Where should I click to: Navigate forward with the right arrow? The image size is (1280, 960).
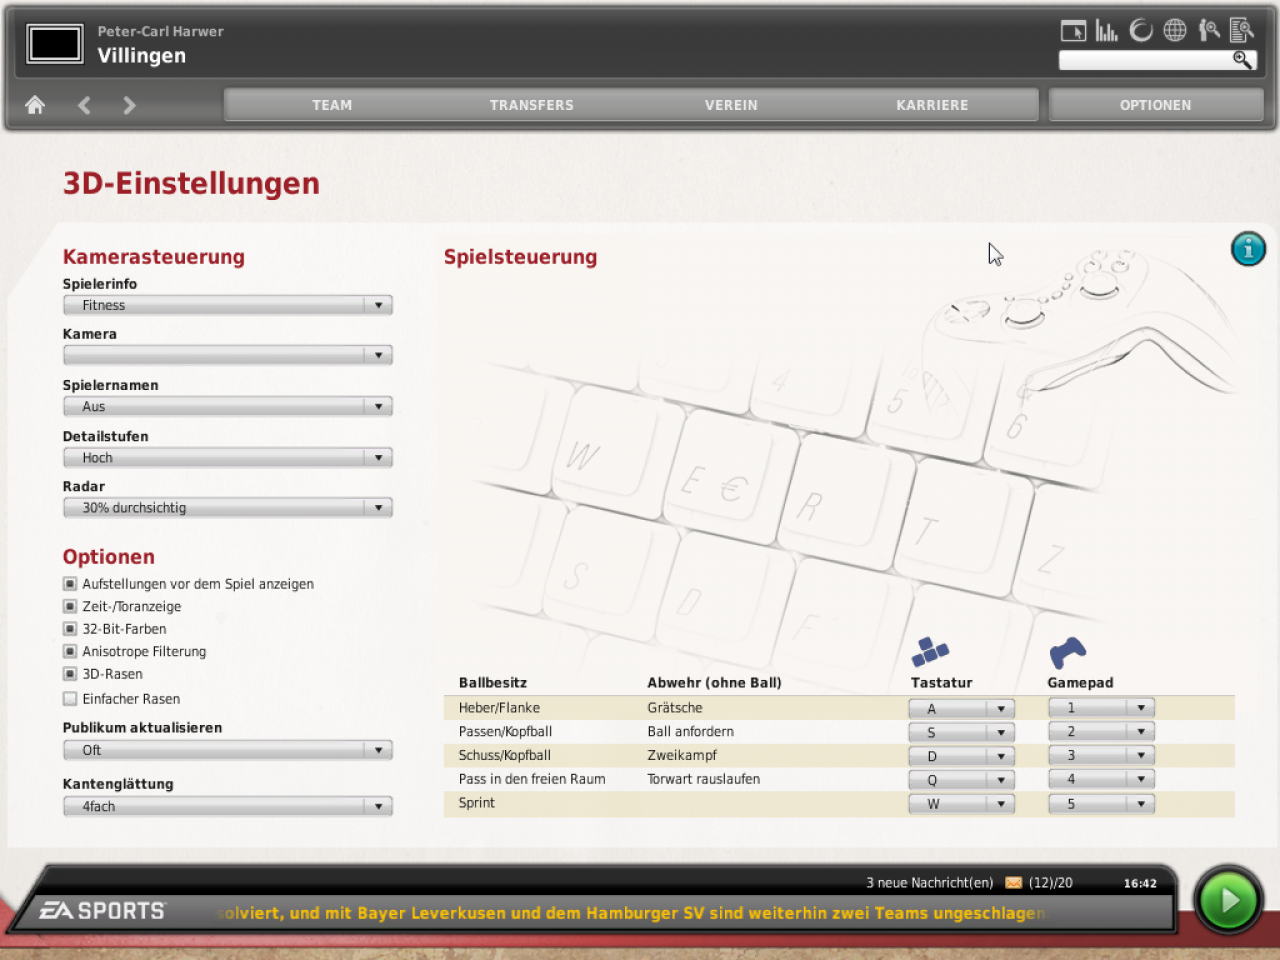click(129, 105)
